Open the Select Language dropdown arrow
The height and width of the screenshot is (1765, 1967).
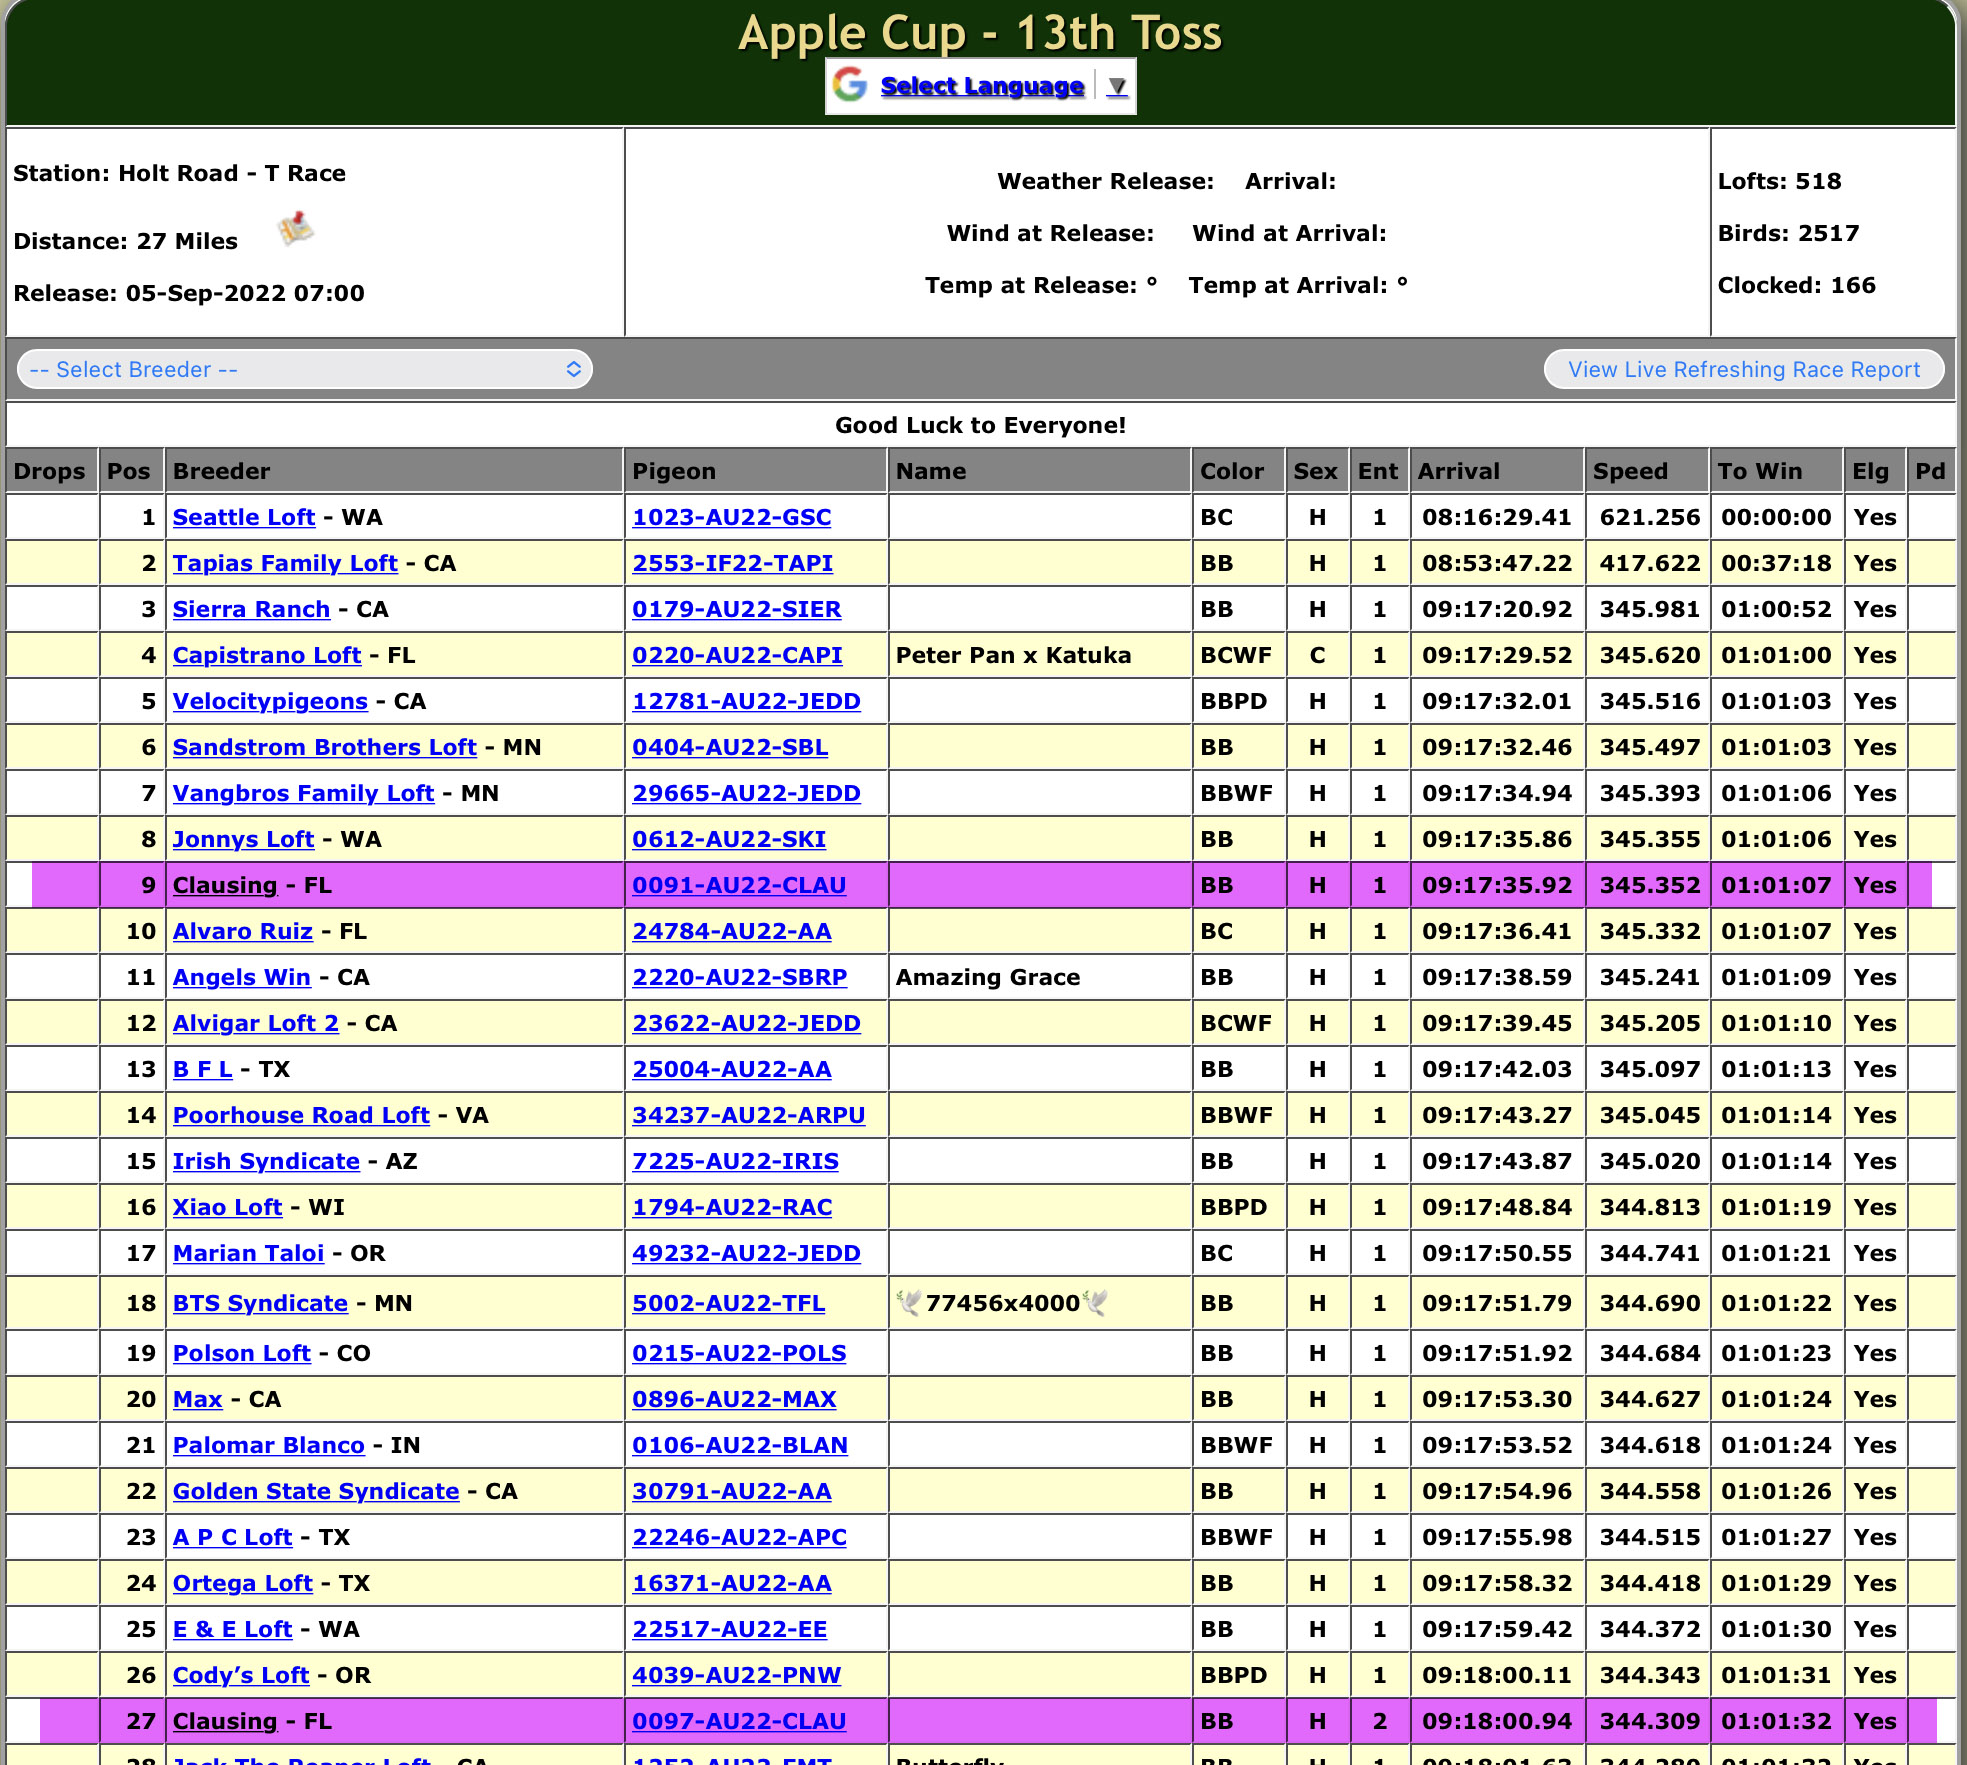(x=1117, y=87)
